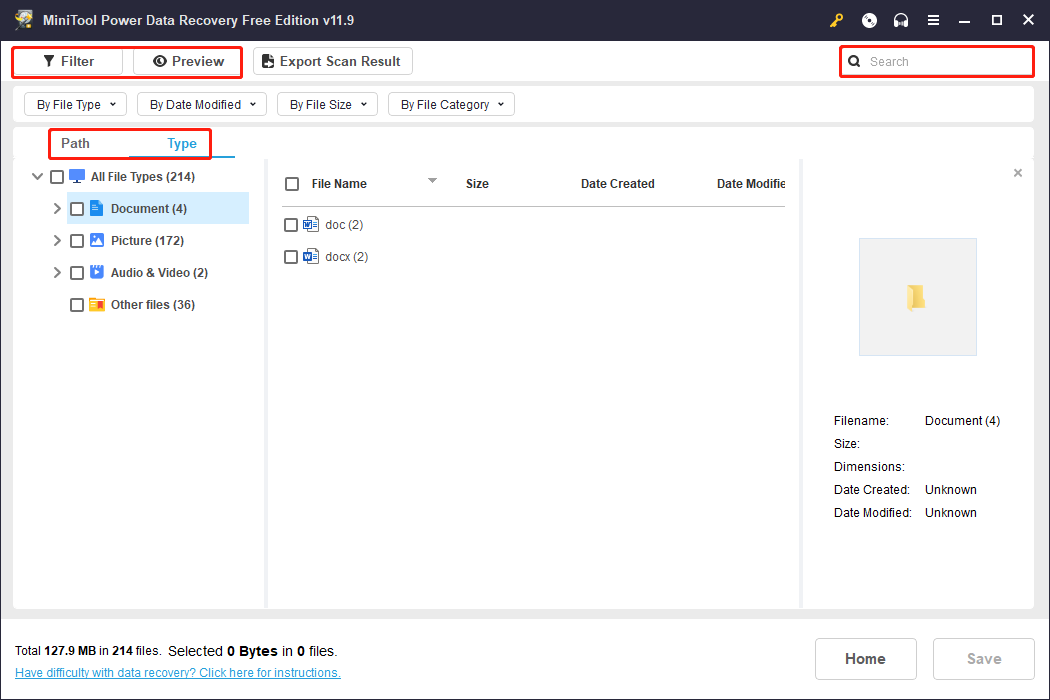Check the Other files (36) checkbox

tap(77, 305)
